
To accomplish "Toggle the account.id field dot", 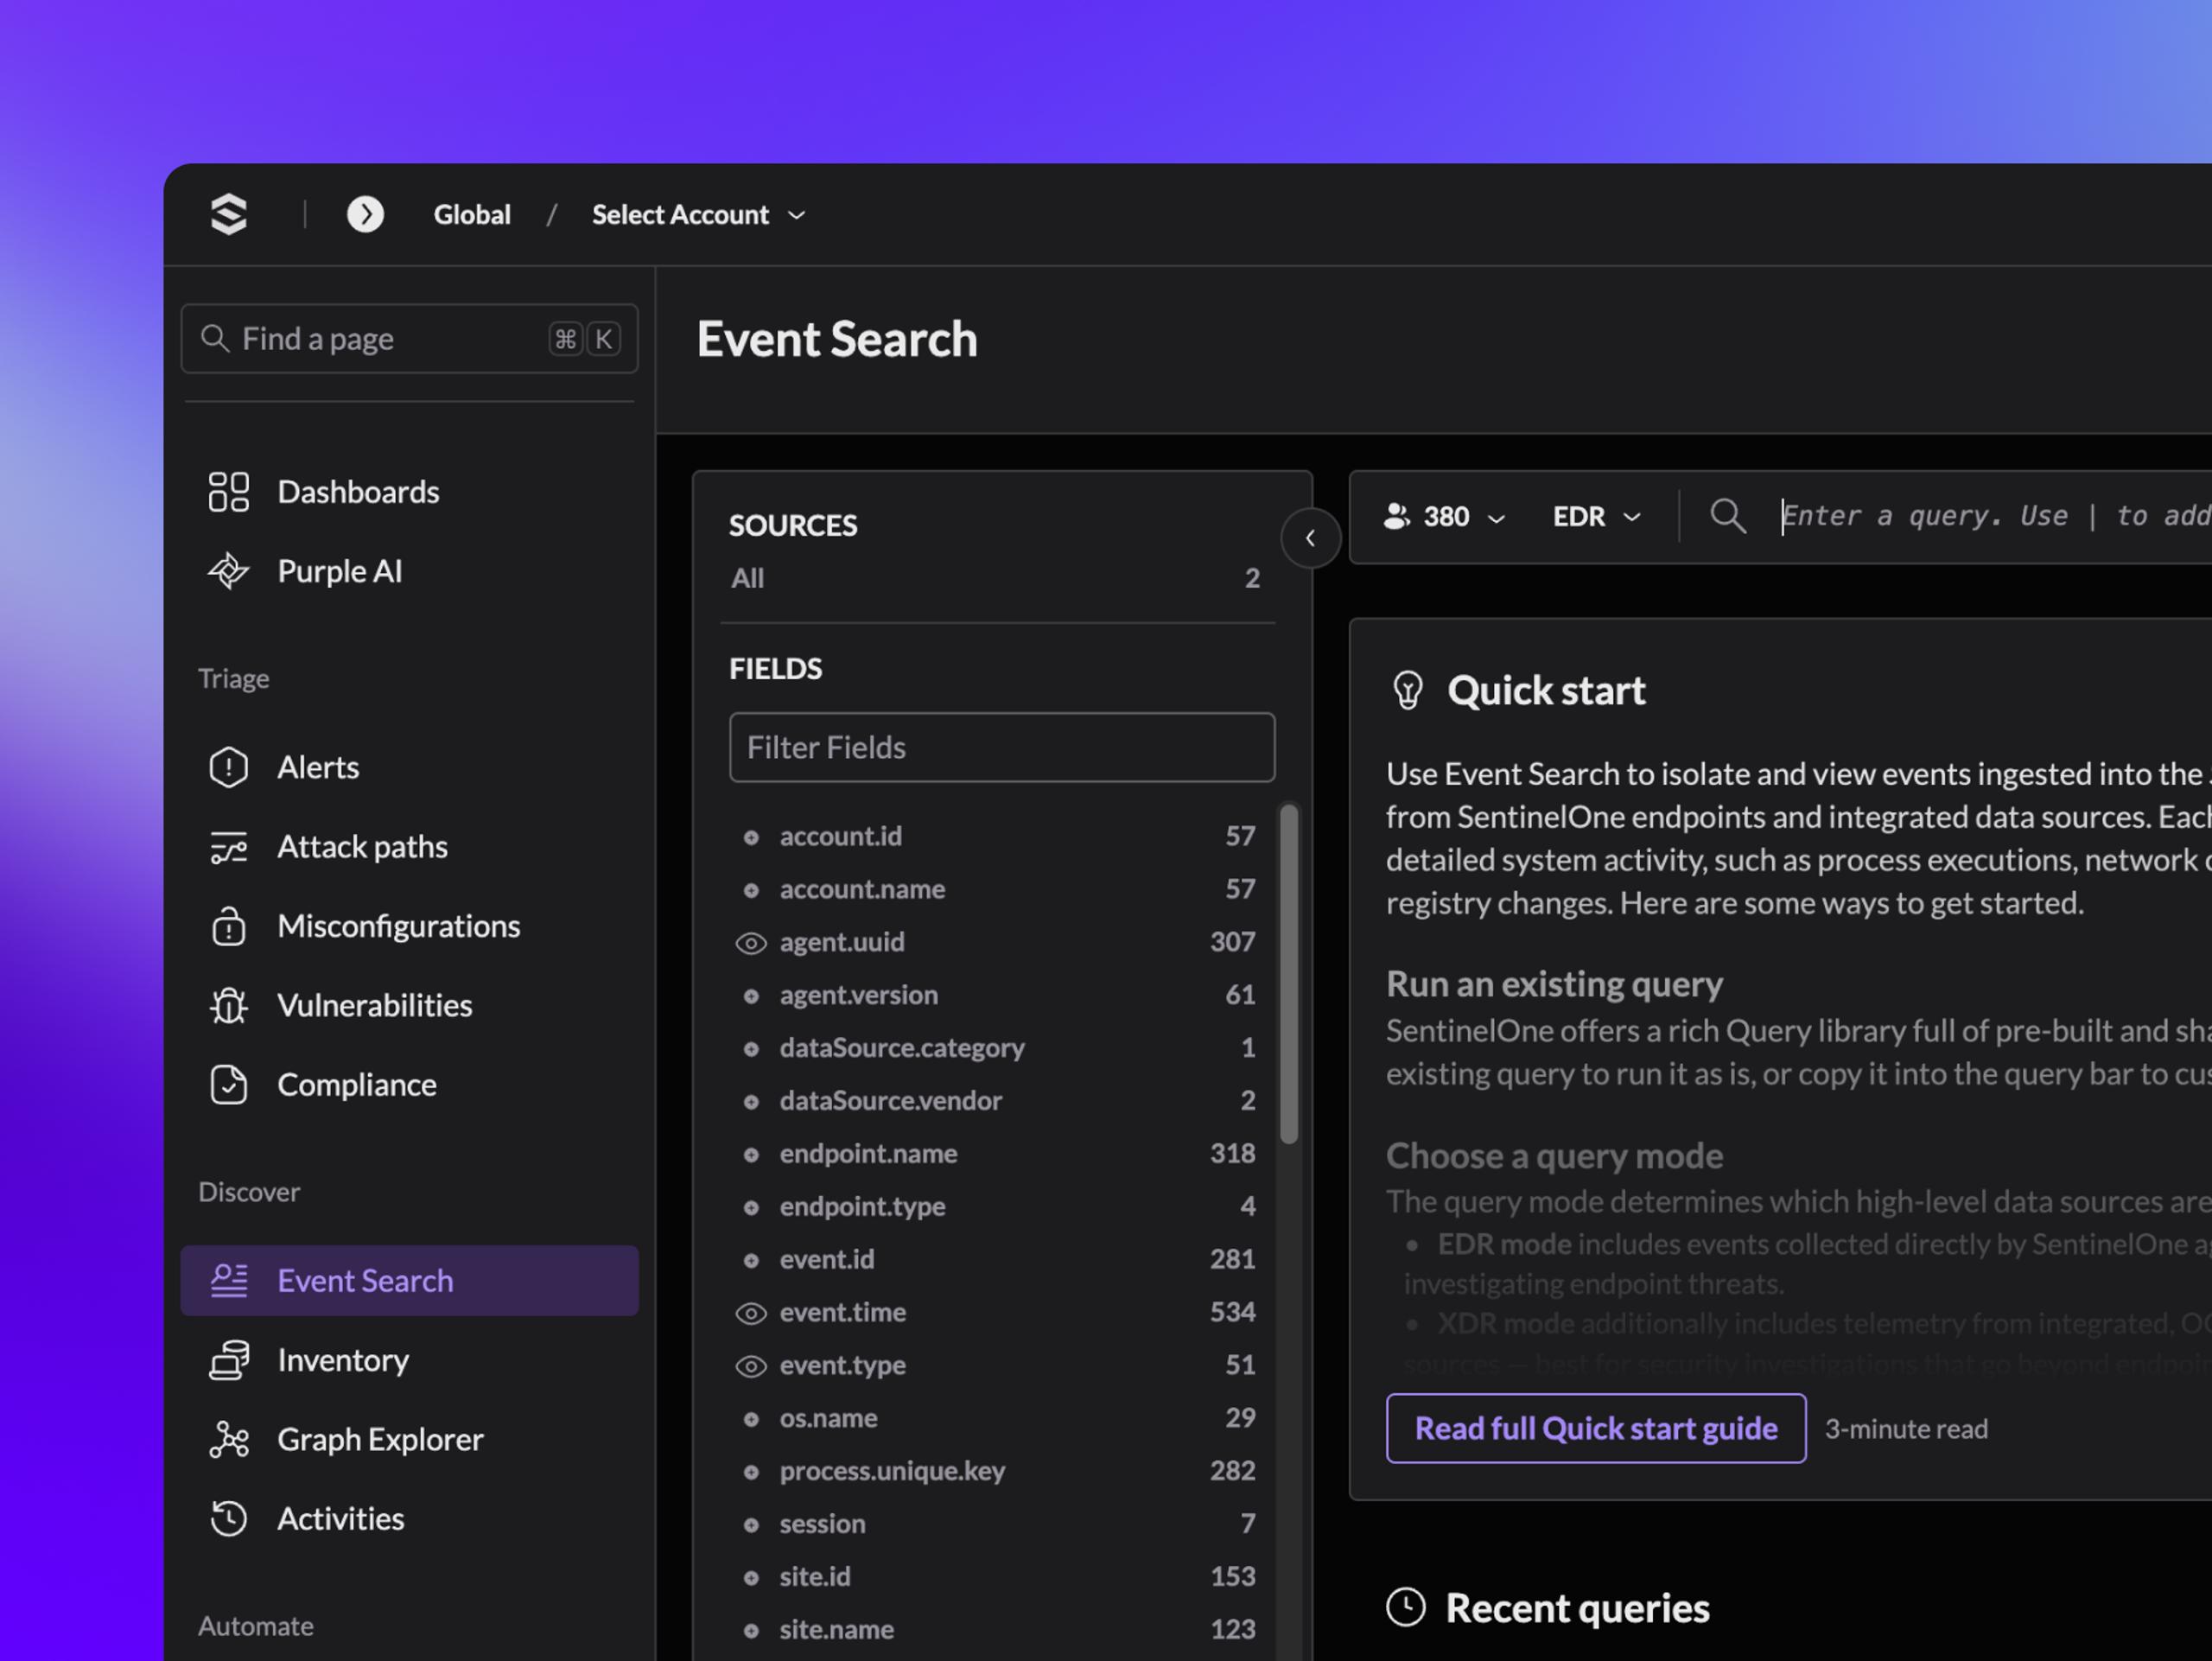I will [751, 837].
